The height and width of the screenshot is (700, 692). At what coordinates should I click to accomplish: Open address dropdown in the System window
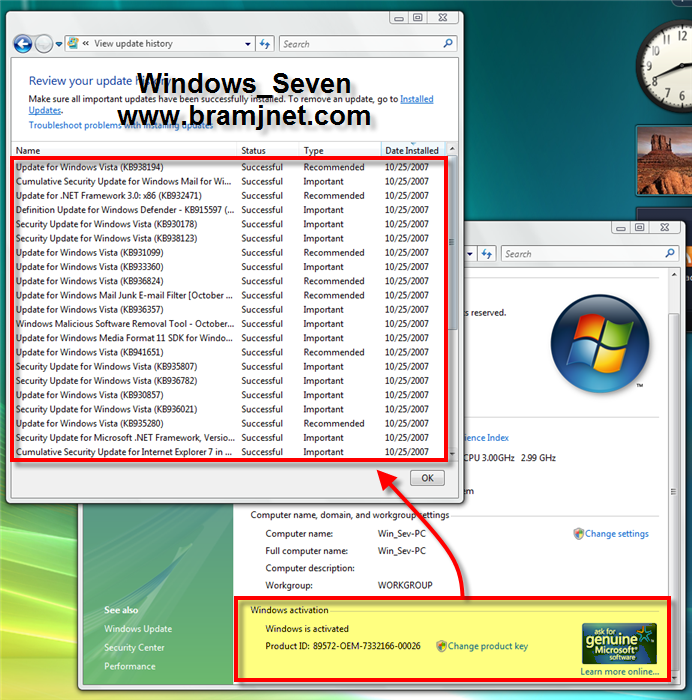click(470, 254)
